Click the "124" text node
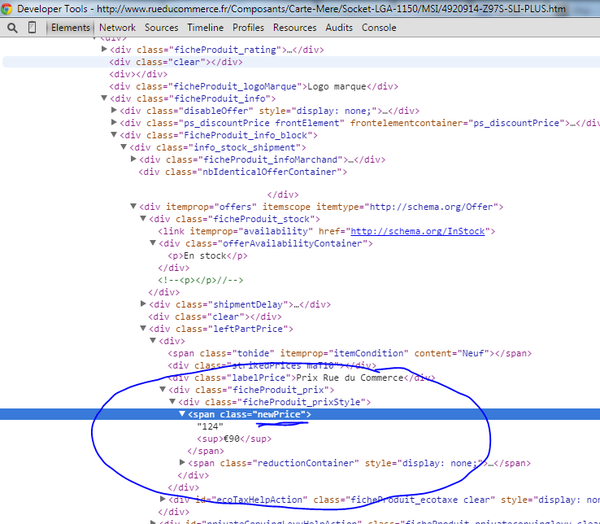 point(210,426)
